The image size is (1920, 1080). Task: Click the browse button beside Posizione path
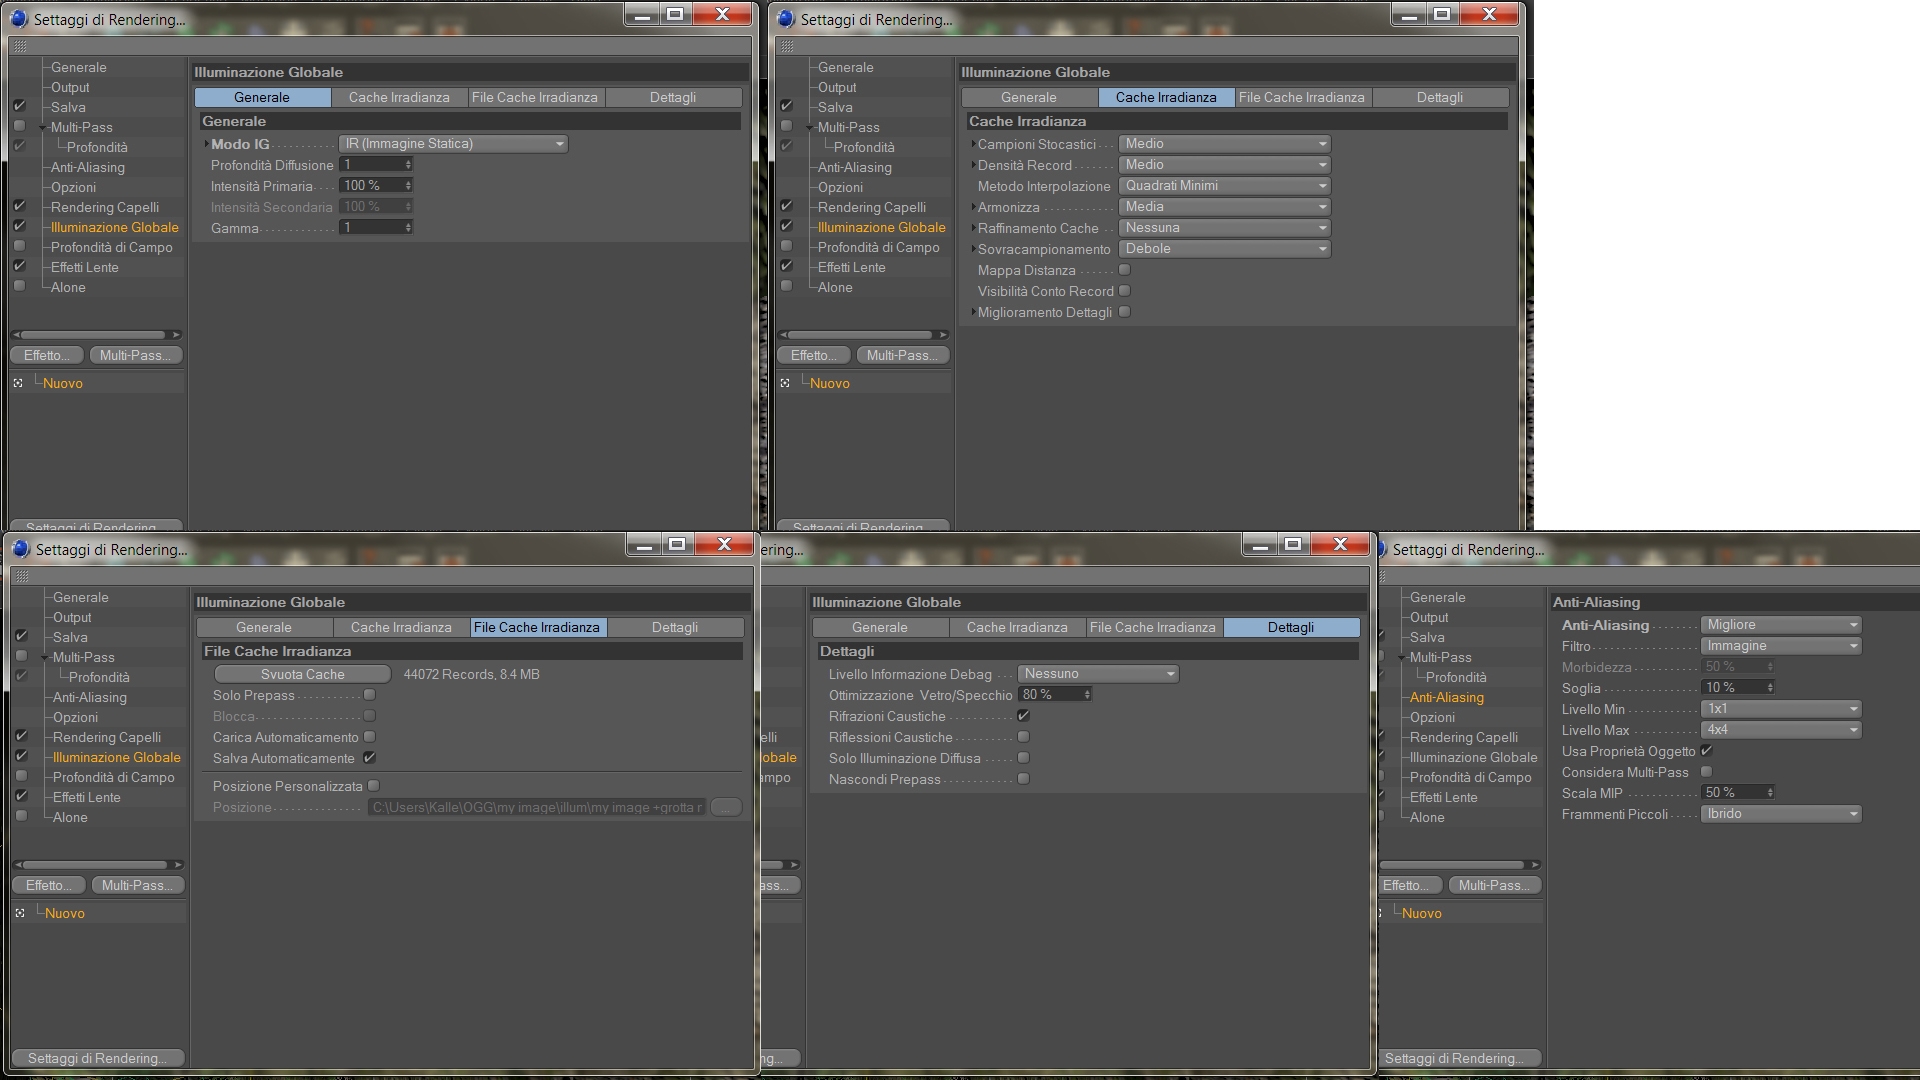(726, 807)
